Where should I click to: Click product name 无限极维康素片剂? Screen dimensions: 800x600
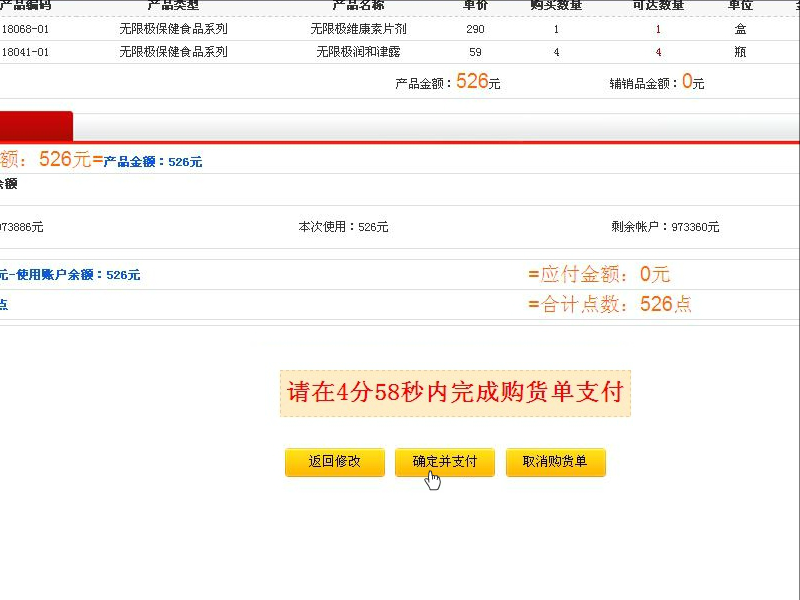tap(358, 29)
